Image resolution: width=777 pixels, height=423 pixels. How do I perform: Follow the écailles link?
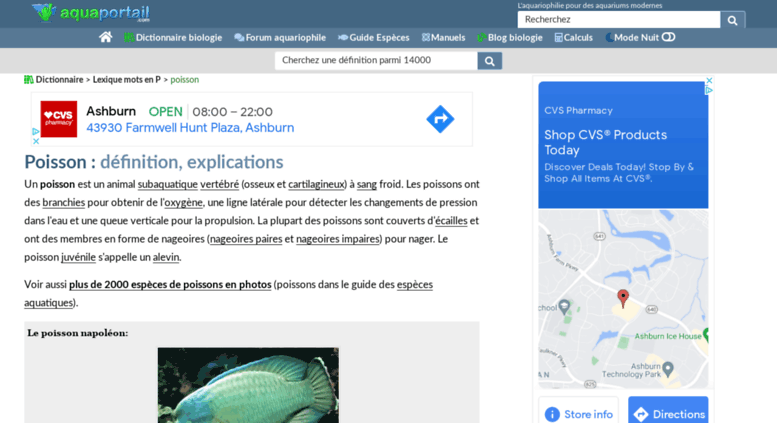point(451,221)
